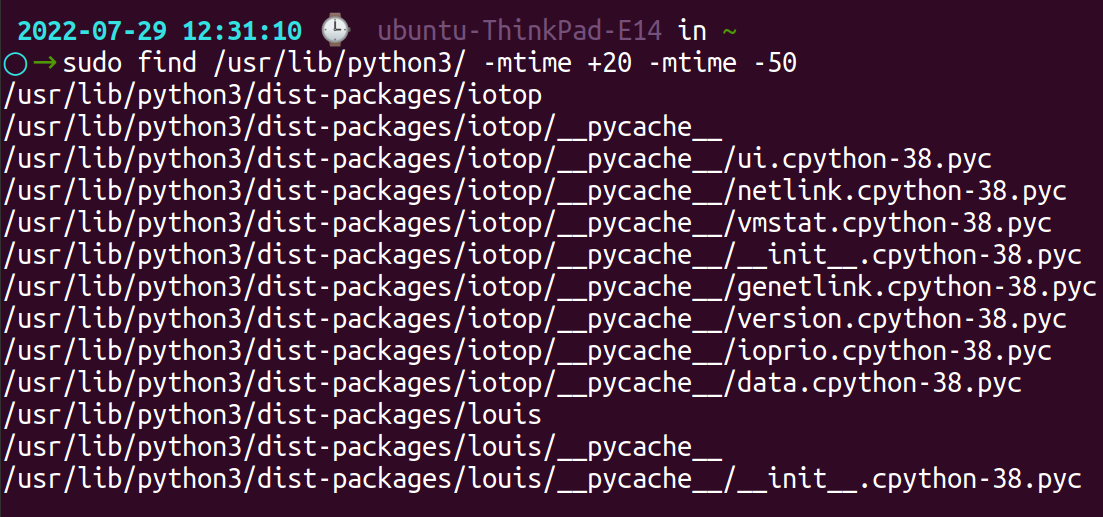Click the iotop/__pycache__ directory line
The image size is (1103, 517).
pos(363,128)
